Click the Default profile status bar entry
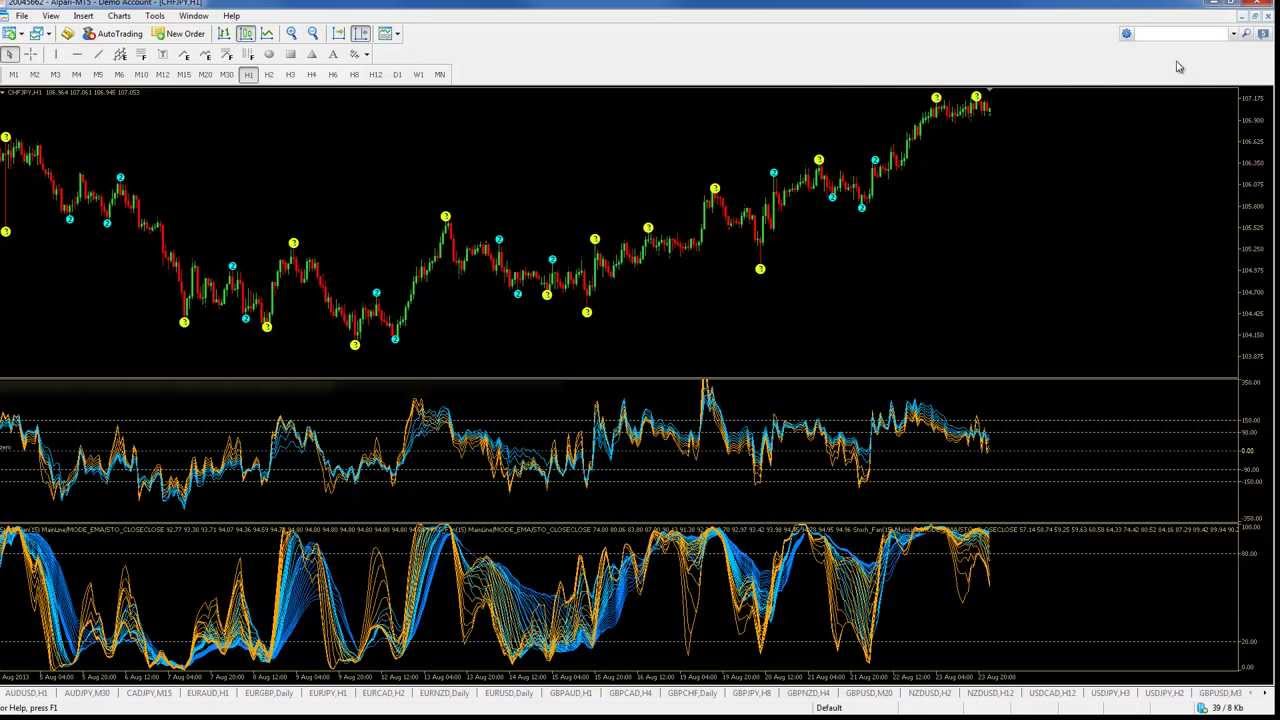1280x720 pixels. click(829, 708)
